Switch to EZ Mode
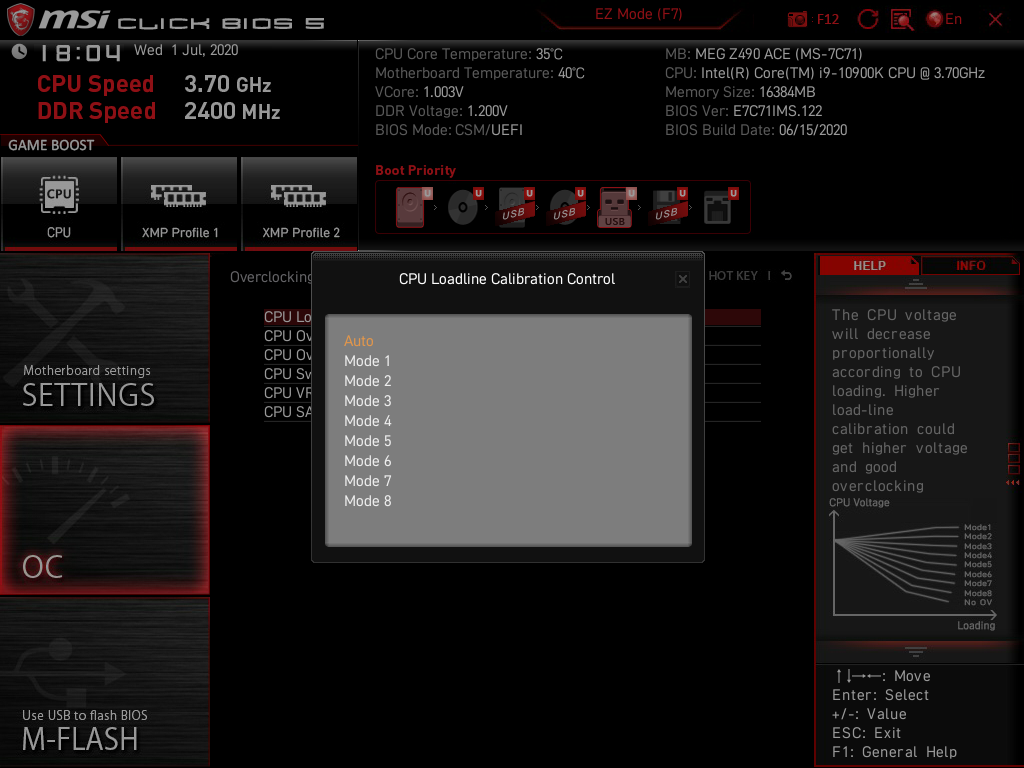The image size is (1024, 768). point(637,15)
